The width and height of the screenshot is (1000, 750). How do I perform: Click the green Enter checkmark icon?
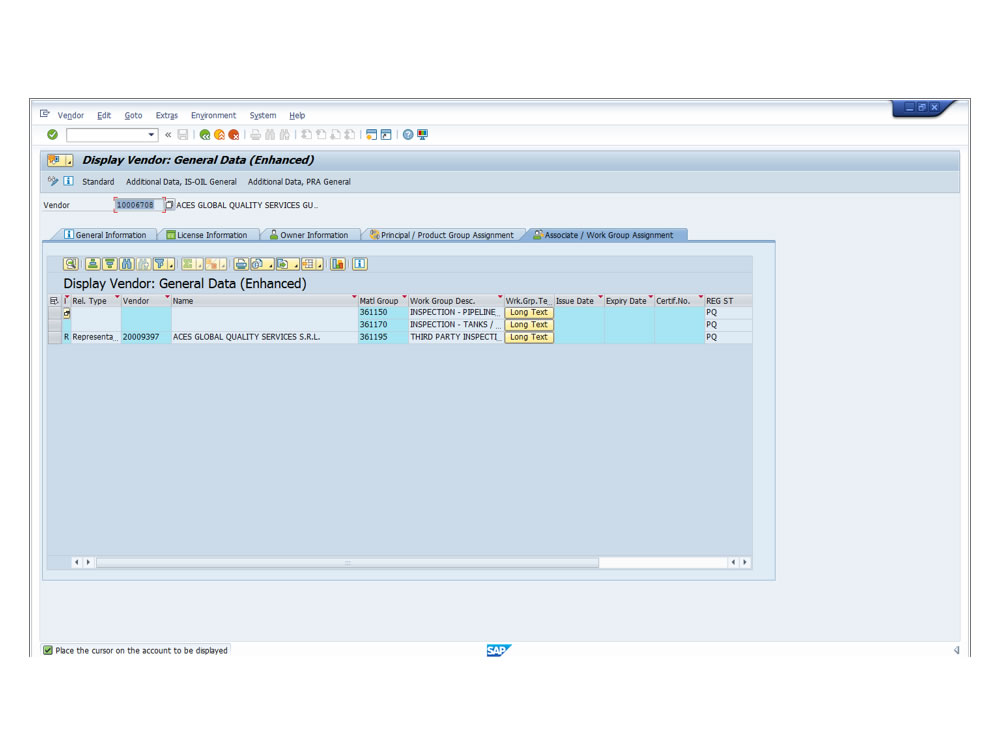coord(52,135)
